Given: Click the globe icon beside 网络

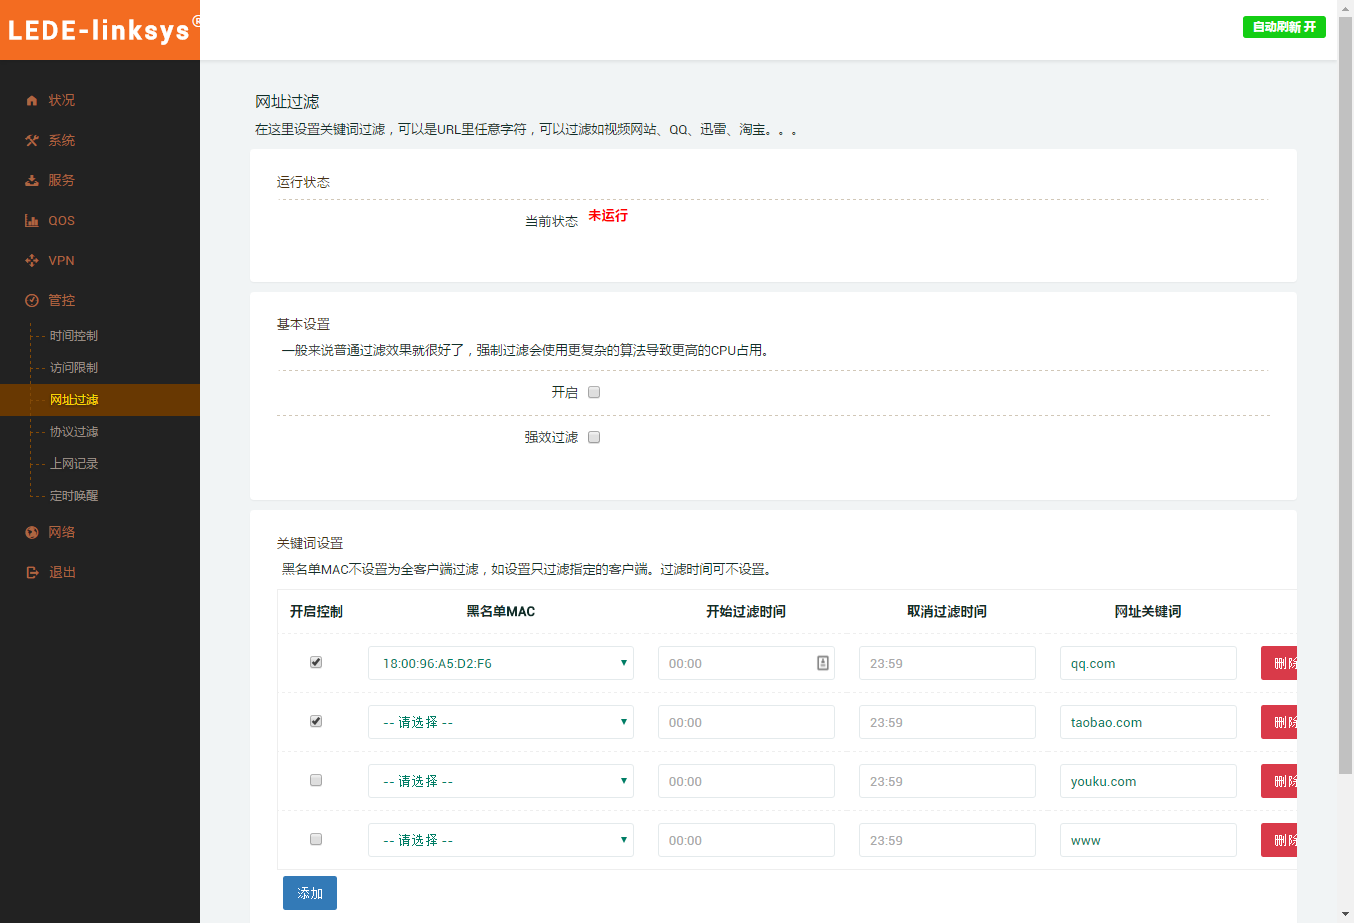Looking at the screenshot, I should click(x=32, y=532).
